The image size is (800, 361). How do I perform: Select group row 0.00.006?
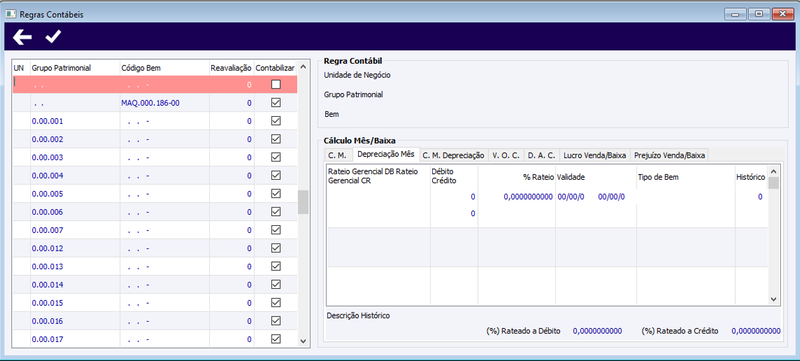tap(155, 212)
